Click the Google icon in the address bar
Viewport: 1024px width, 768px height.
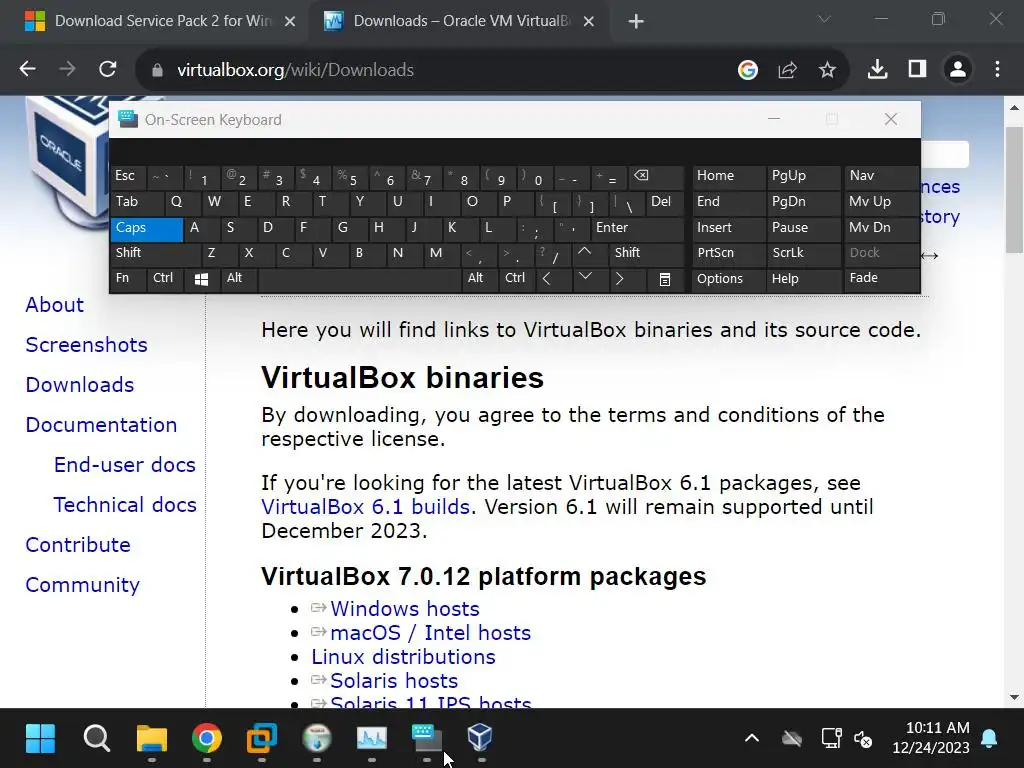coord(748,69)
